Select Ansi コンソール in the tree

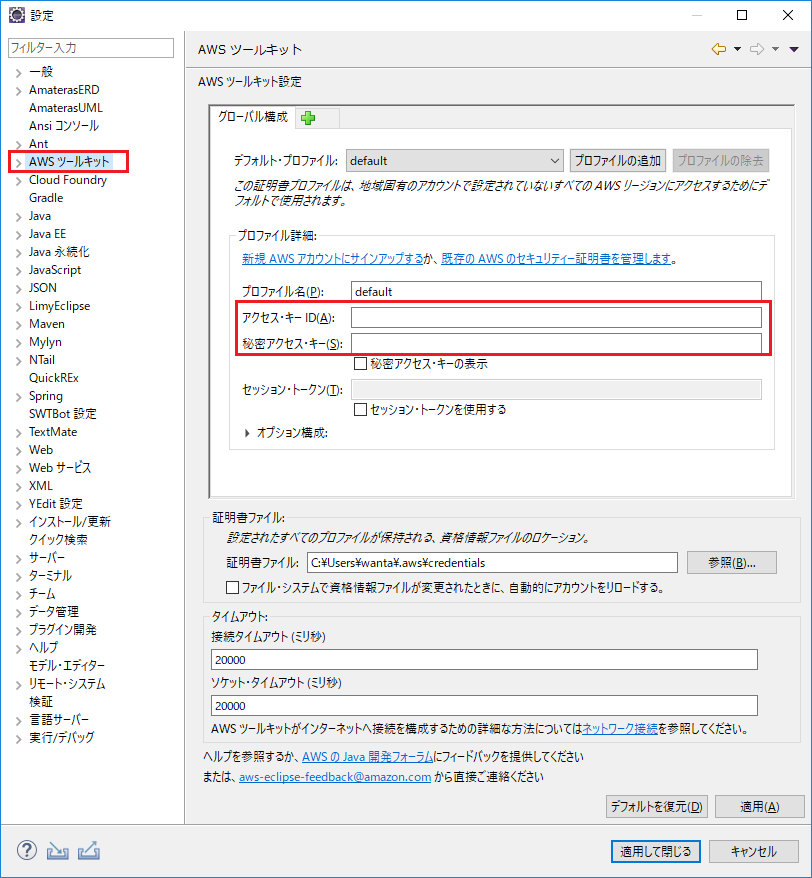click(x=64, y=125)
